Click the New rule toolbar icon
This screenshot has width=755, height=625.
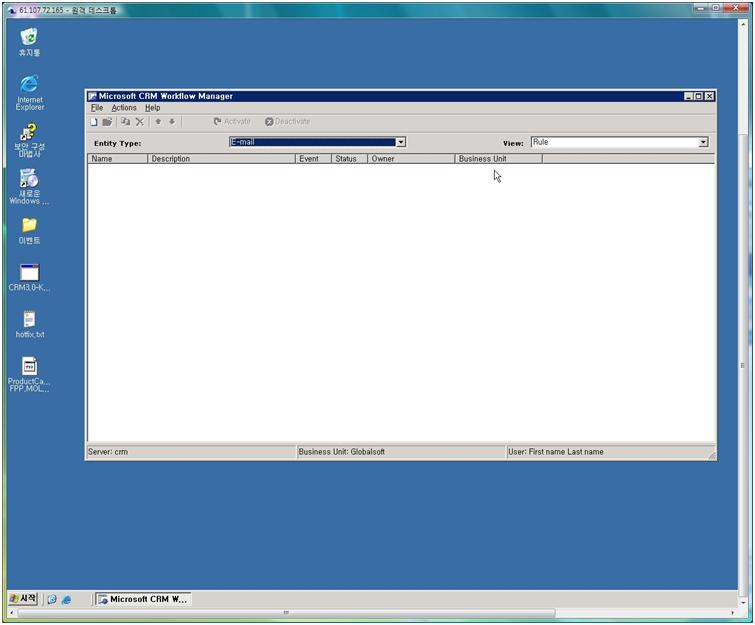pos(94,122)
